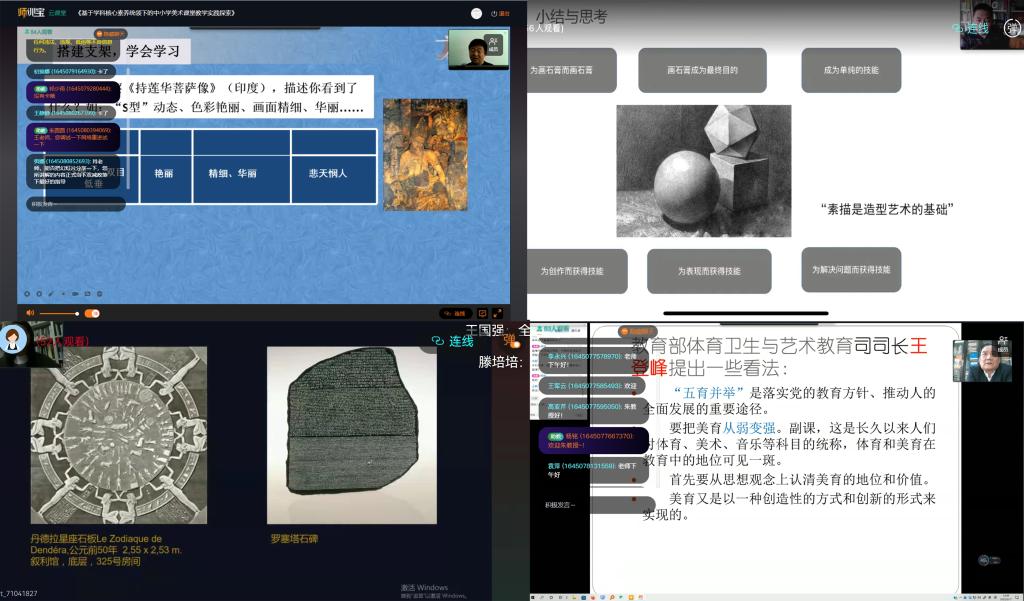Click 连线 in the 小结与思考 window

coord(971,29)
